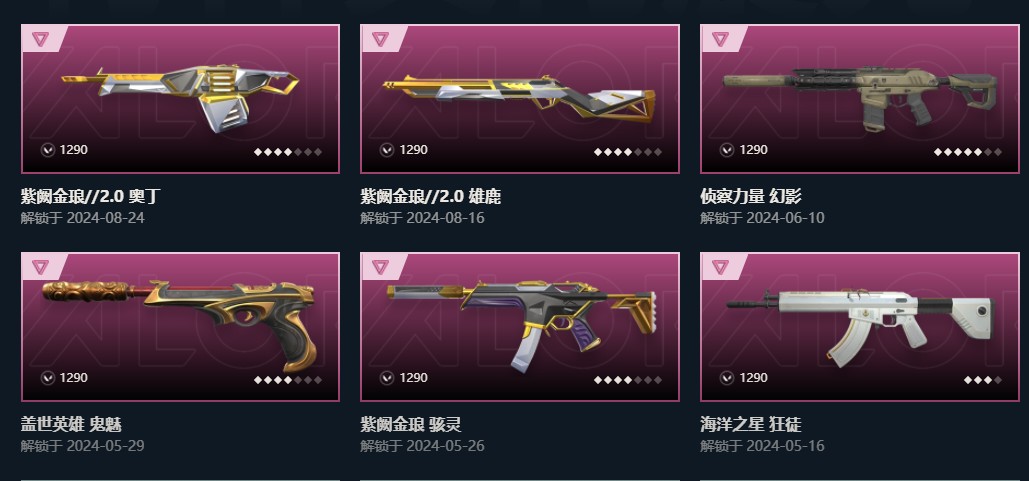Click the 1290 price on the 雄鹿 card
1029x481 pixels.
coord(413,150)
